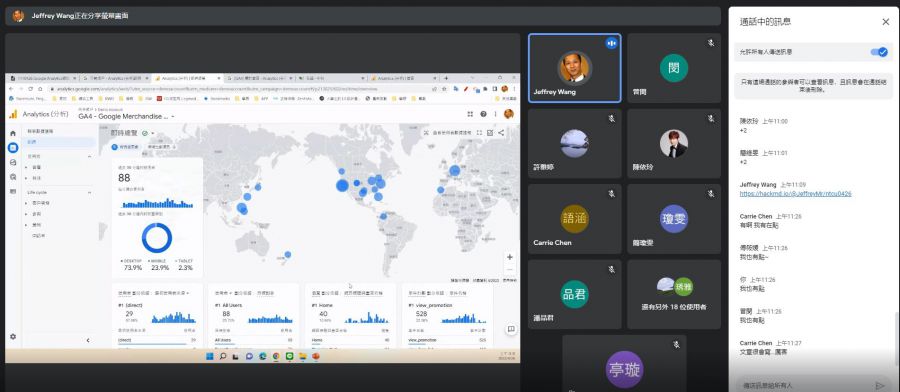Open the Explore icon in Analytics sidebar

(x=13, y=162)
